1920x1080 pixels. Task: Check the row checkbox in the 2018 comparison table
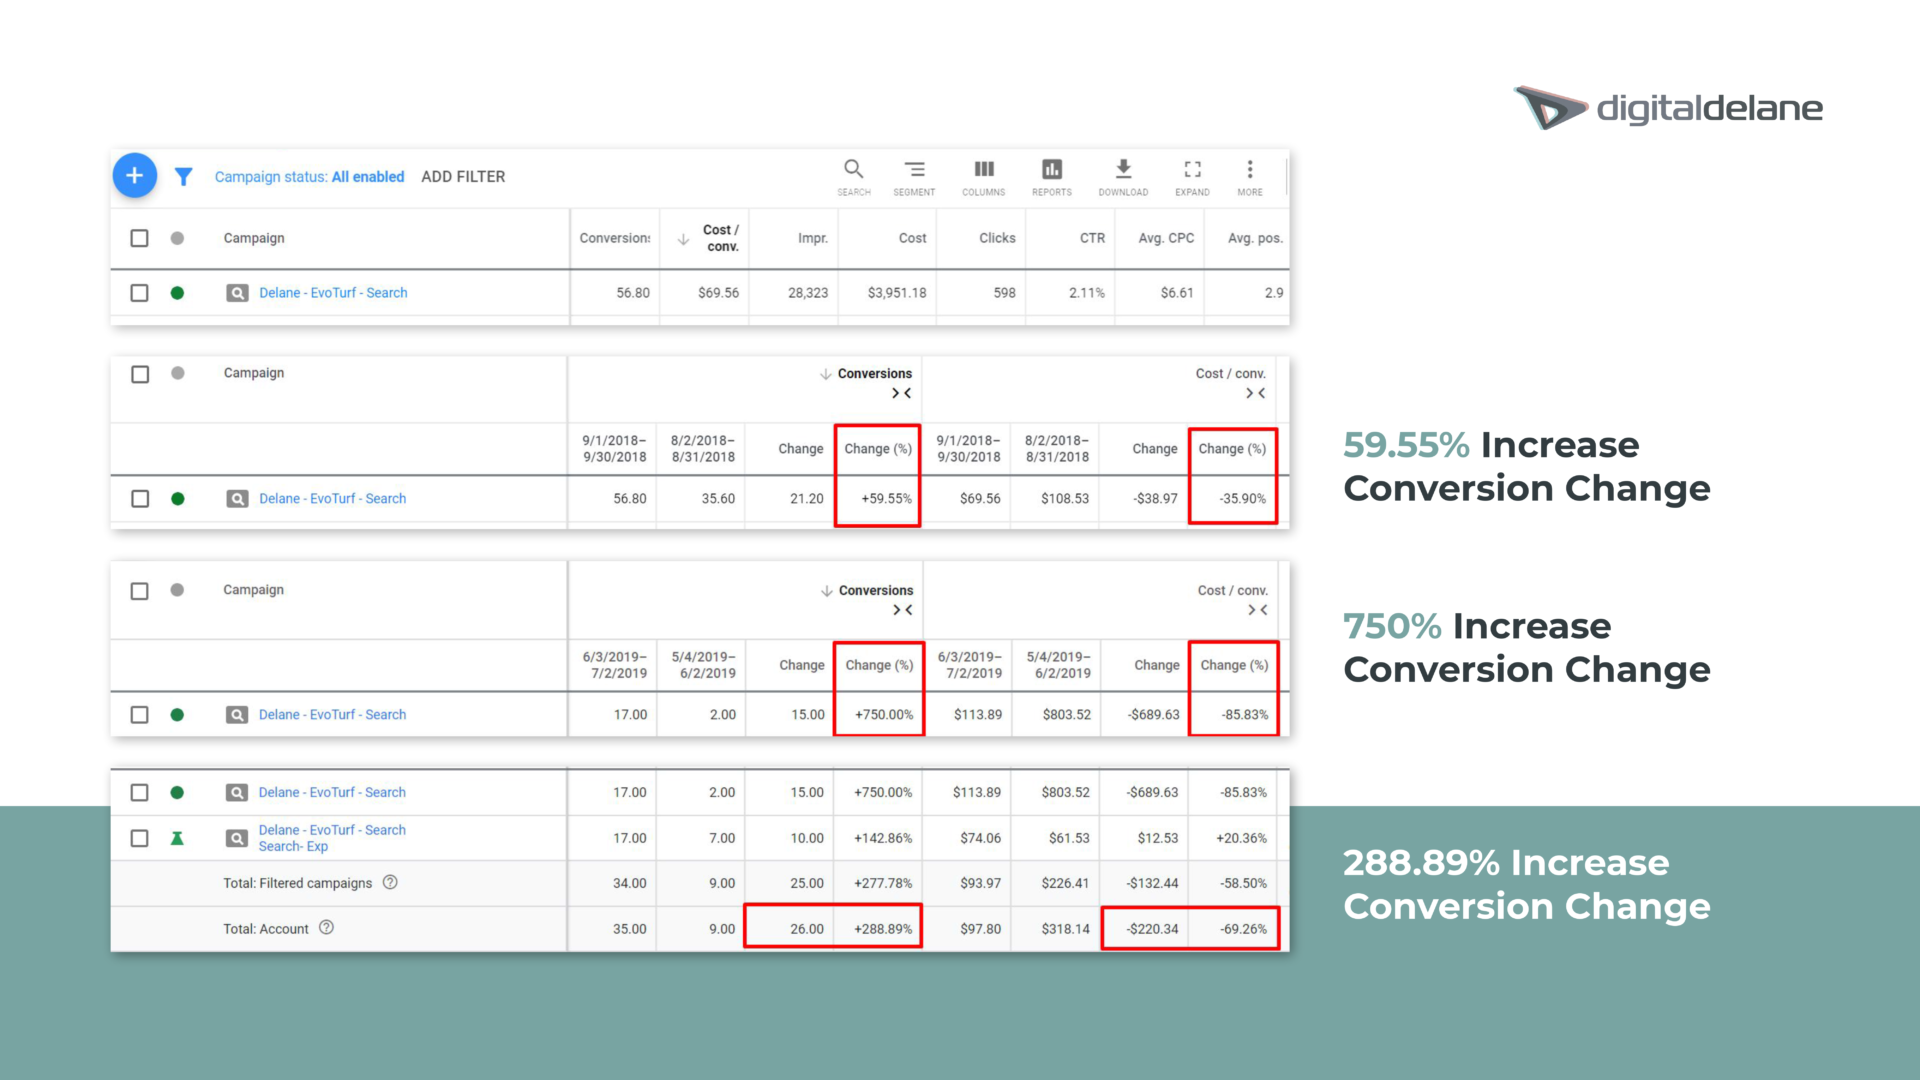pyautogui.click(x=140, y=499)
